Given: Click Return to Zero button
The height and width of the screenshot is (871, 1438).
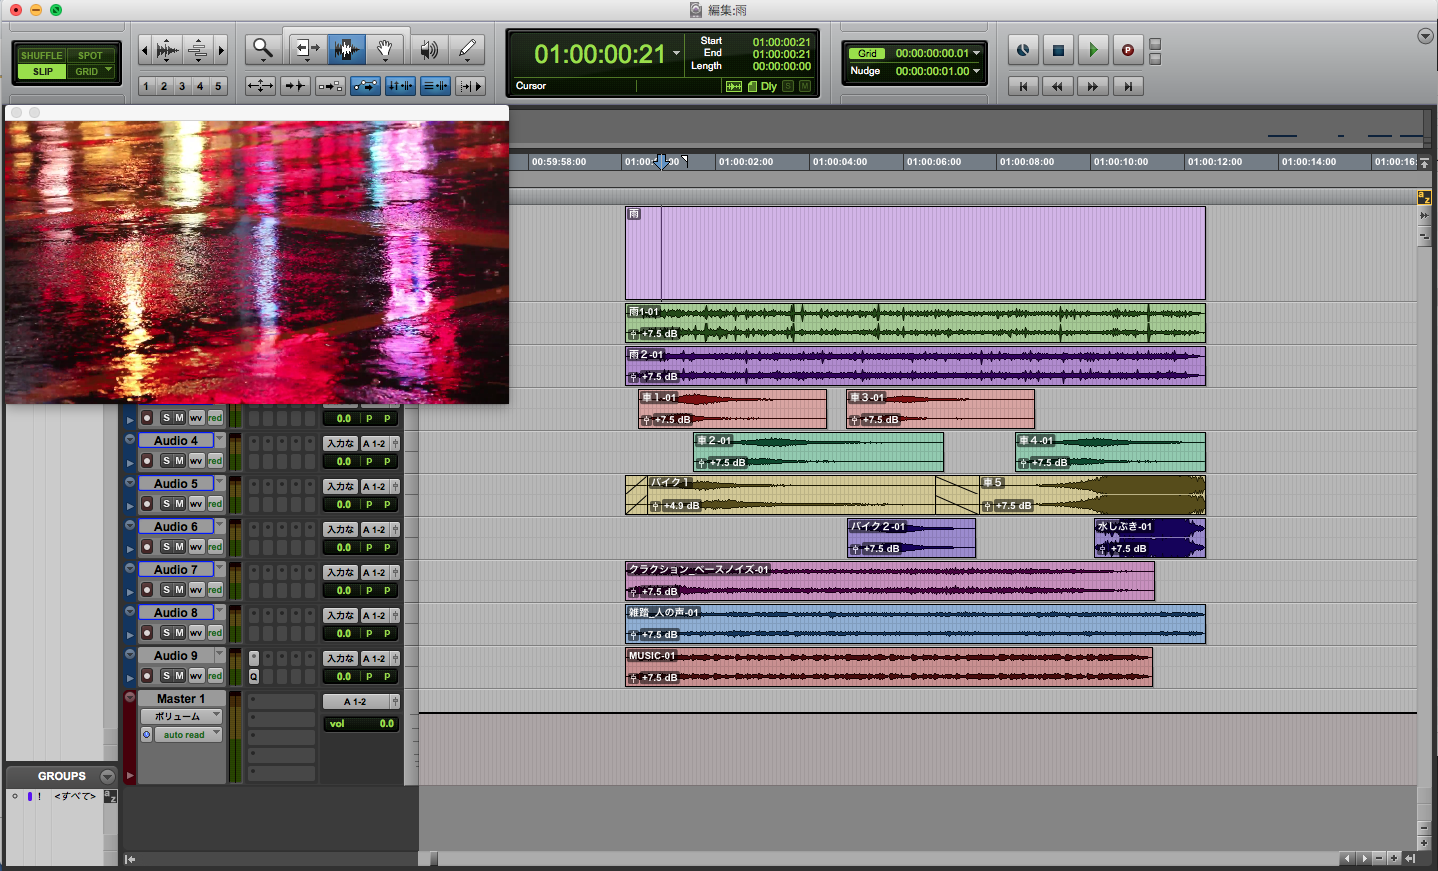Looking at the screenshot, I should [x=1023, y=86].
